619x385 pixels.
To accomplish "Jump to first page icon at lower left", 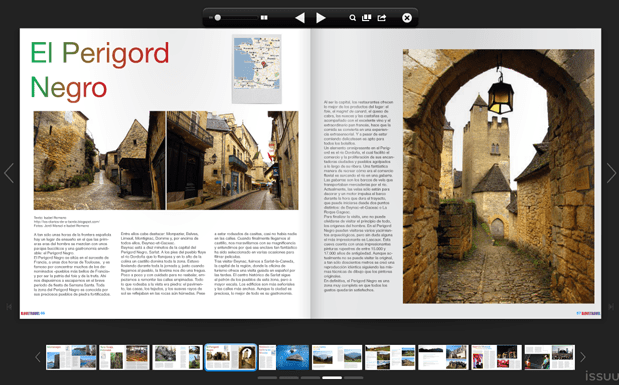I will pyautogui.click(x=9, y=306).
